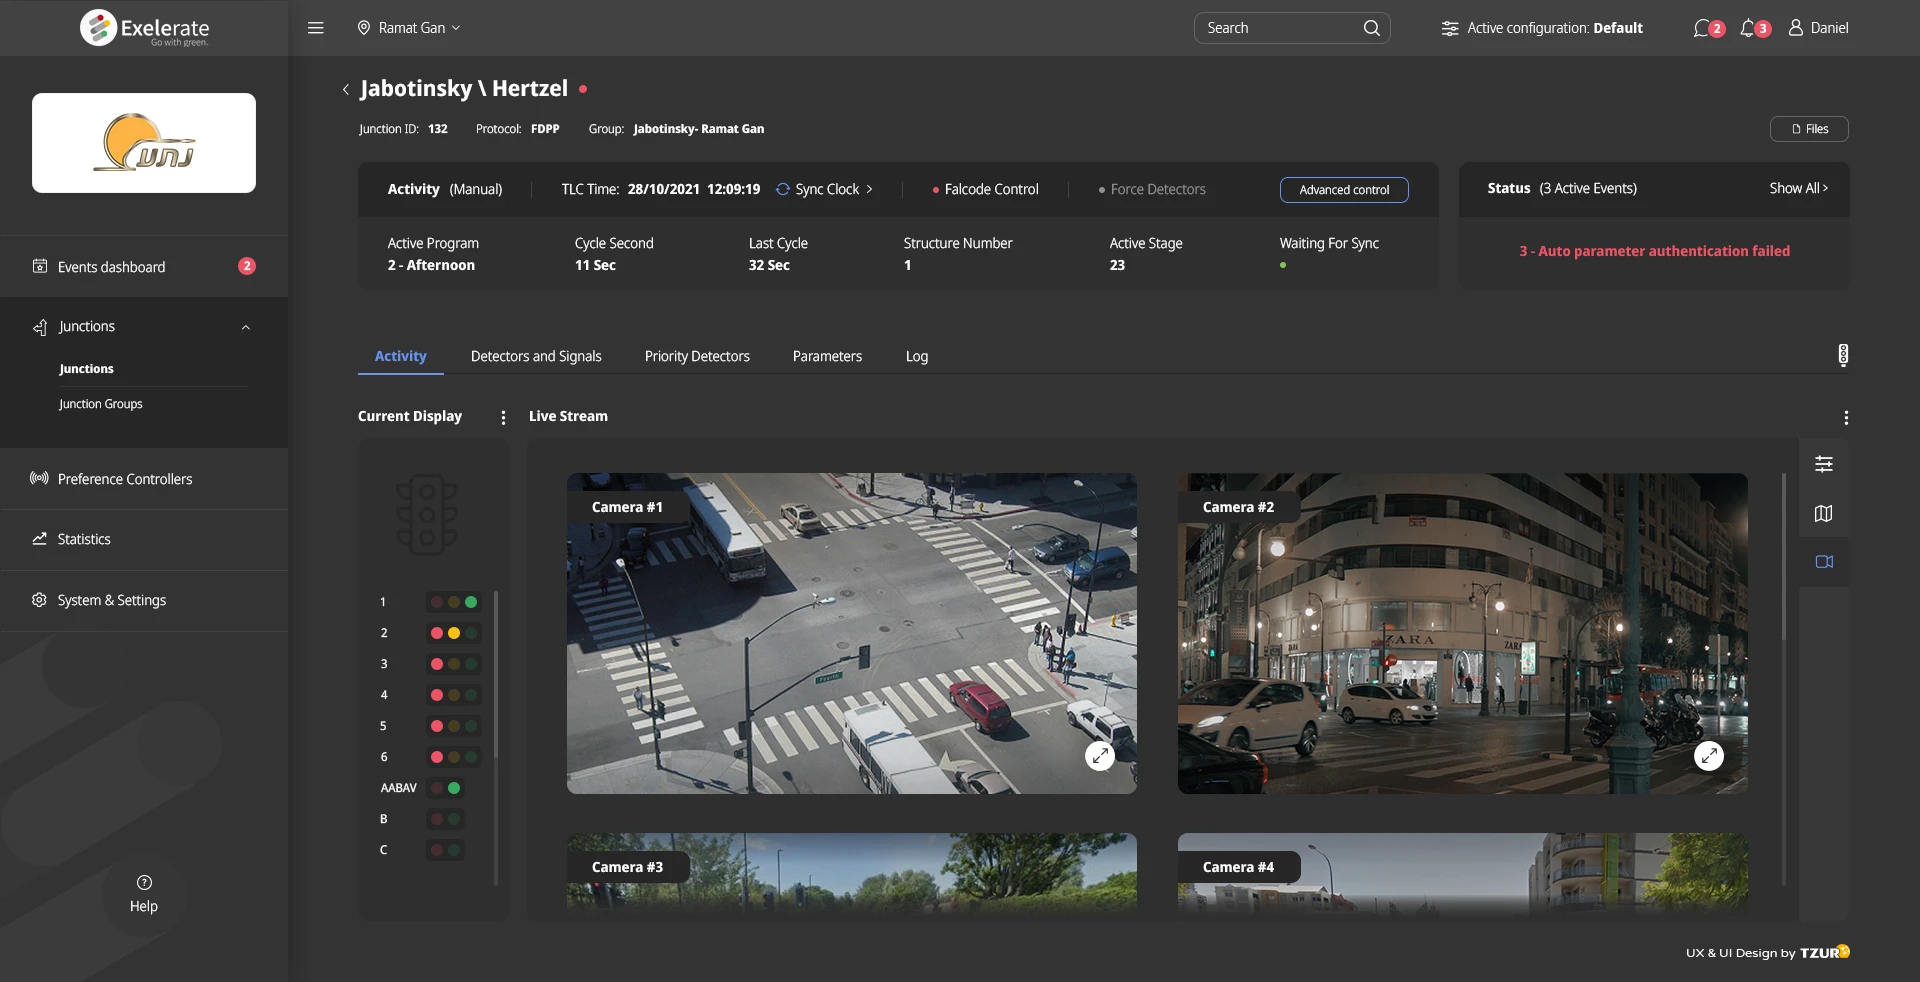Open Live Stream three-dot options menu
The height and width of the screenshot is (982, 1920).
coord(1846,417)
